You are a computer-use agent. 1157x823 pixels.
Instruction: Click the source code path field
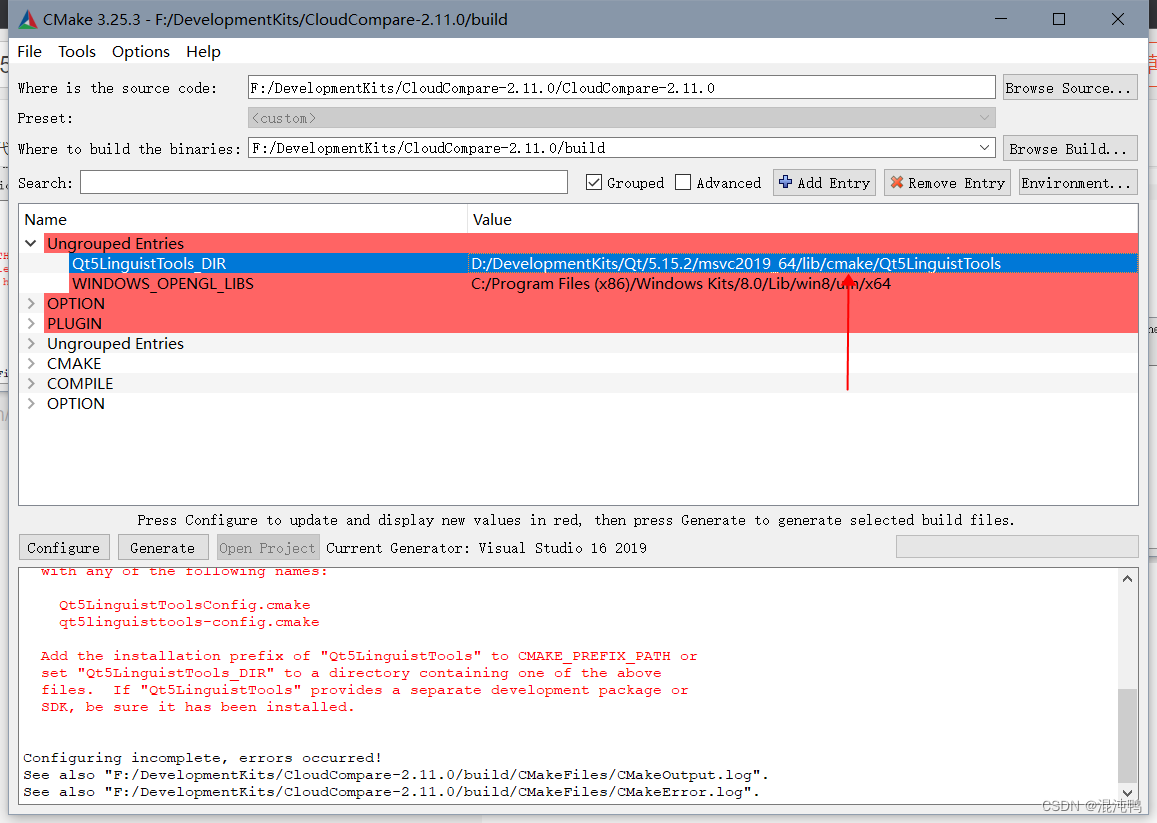coord(621,87)
